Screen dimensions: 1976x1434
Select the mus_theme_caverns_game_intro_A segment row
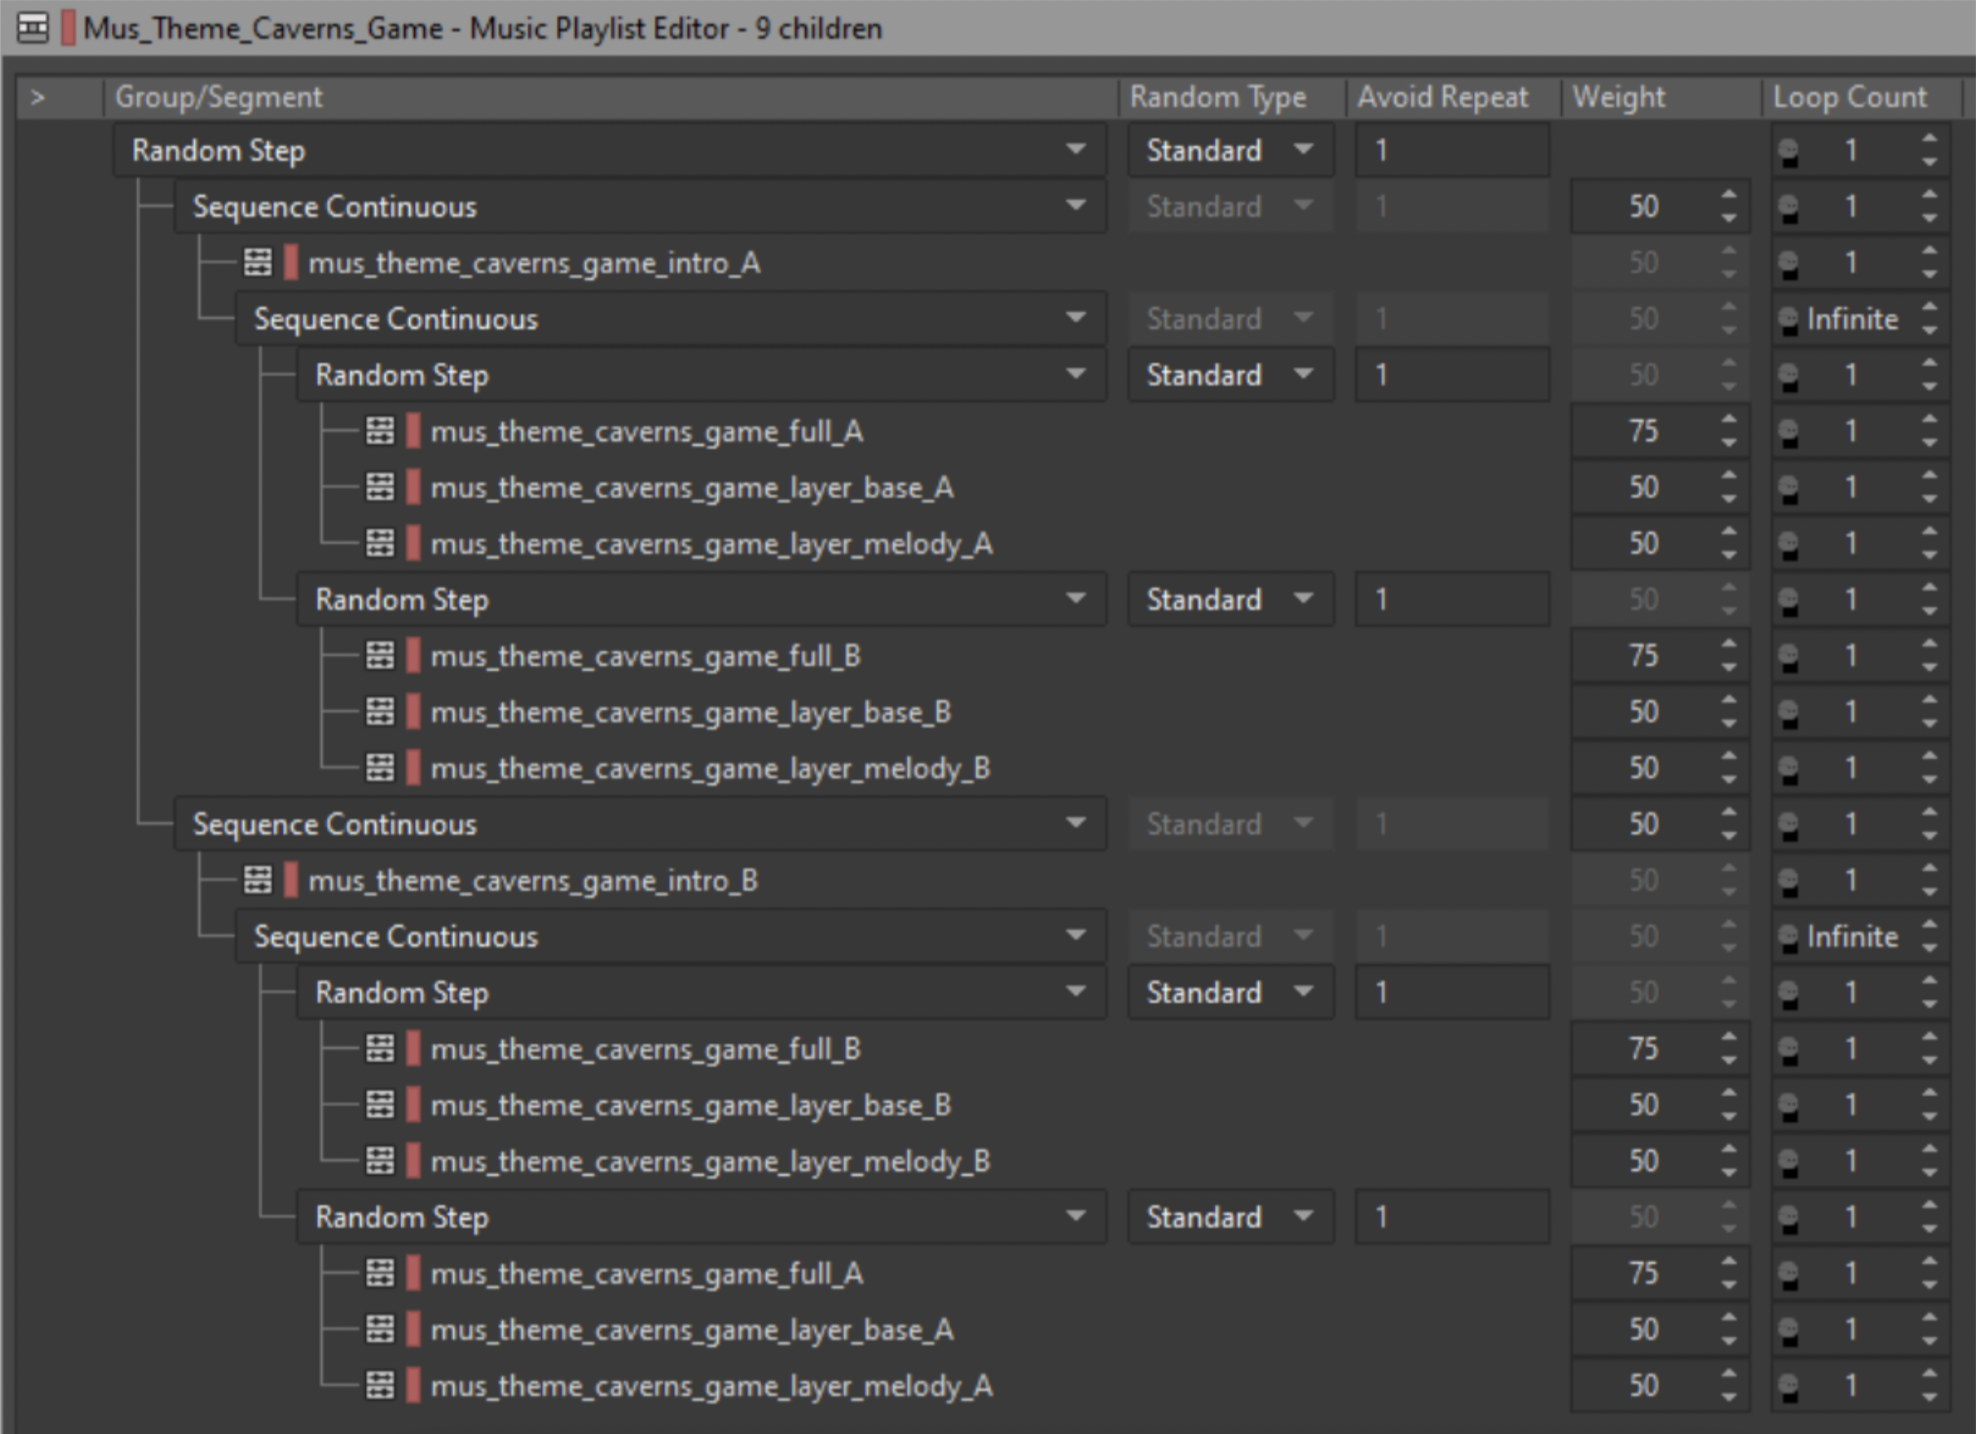pyautogui.click(x=535, y=263)
